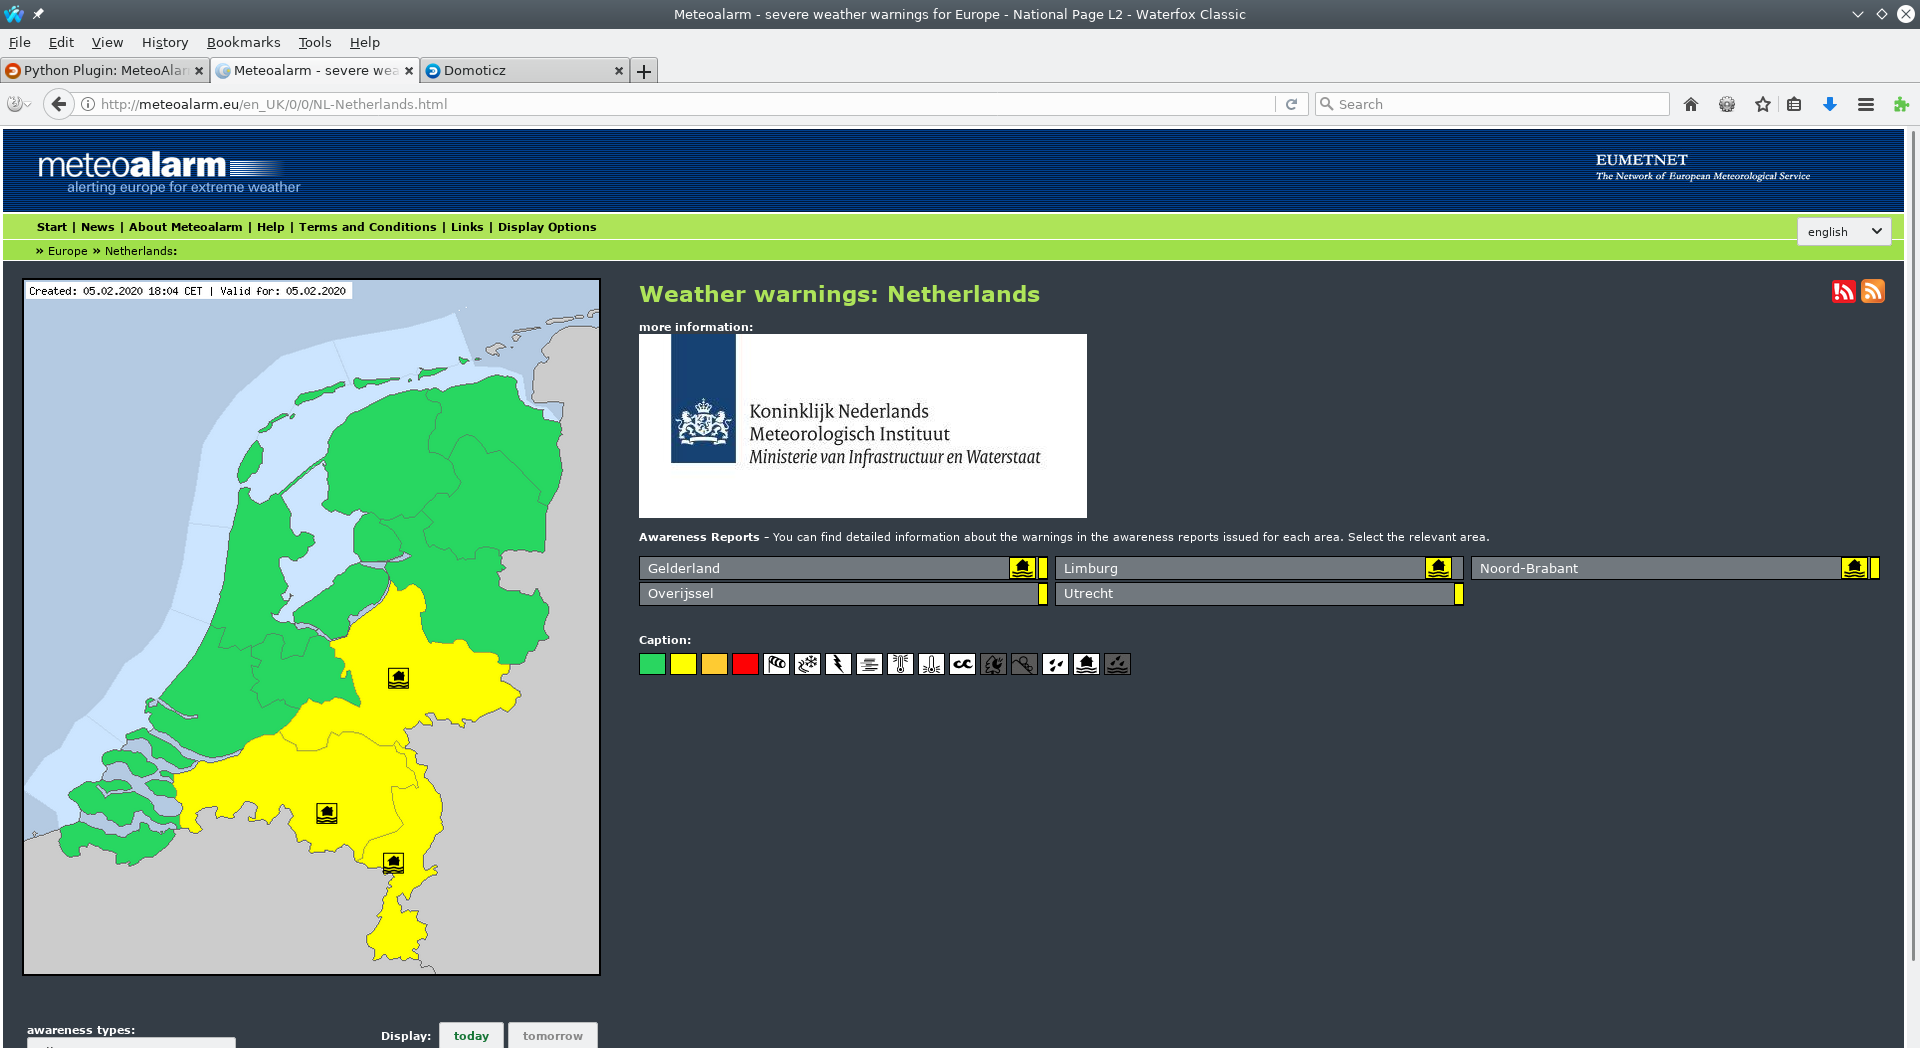Image resolution: width=1920 pixels, height=1048 pixels.
Task: Click the avalanche icon in the caption
Action: click(x=1025, y=664)
